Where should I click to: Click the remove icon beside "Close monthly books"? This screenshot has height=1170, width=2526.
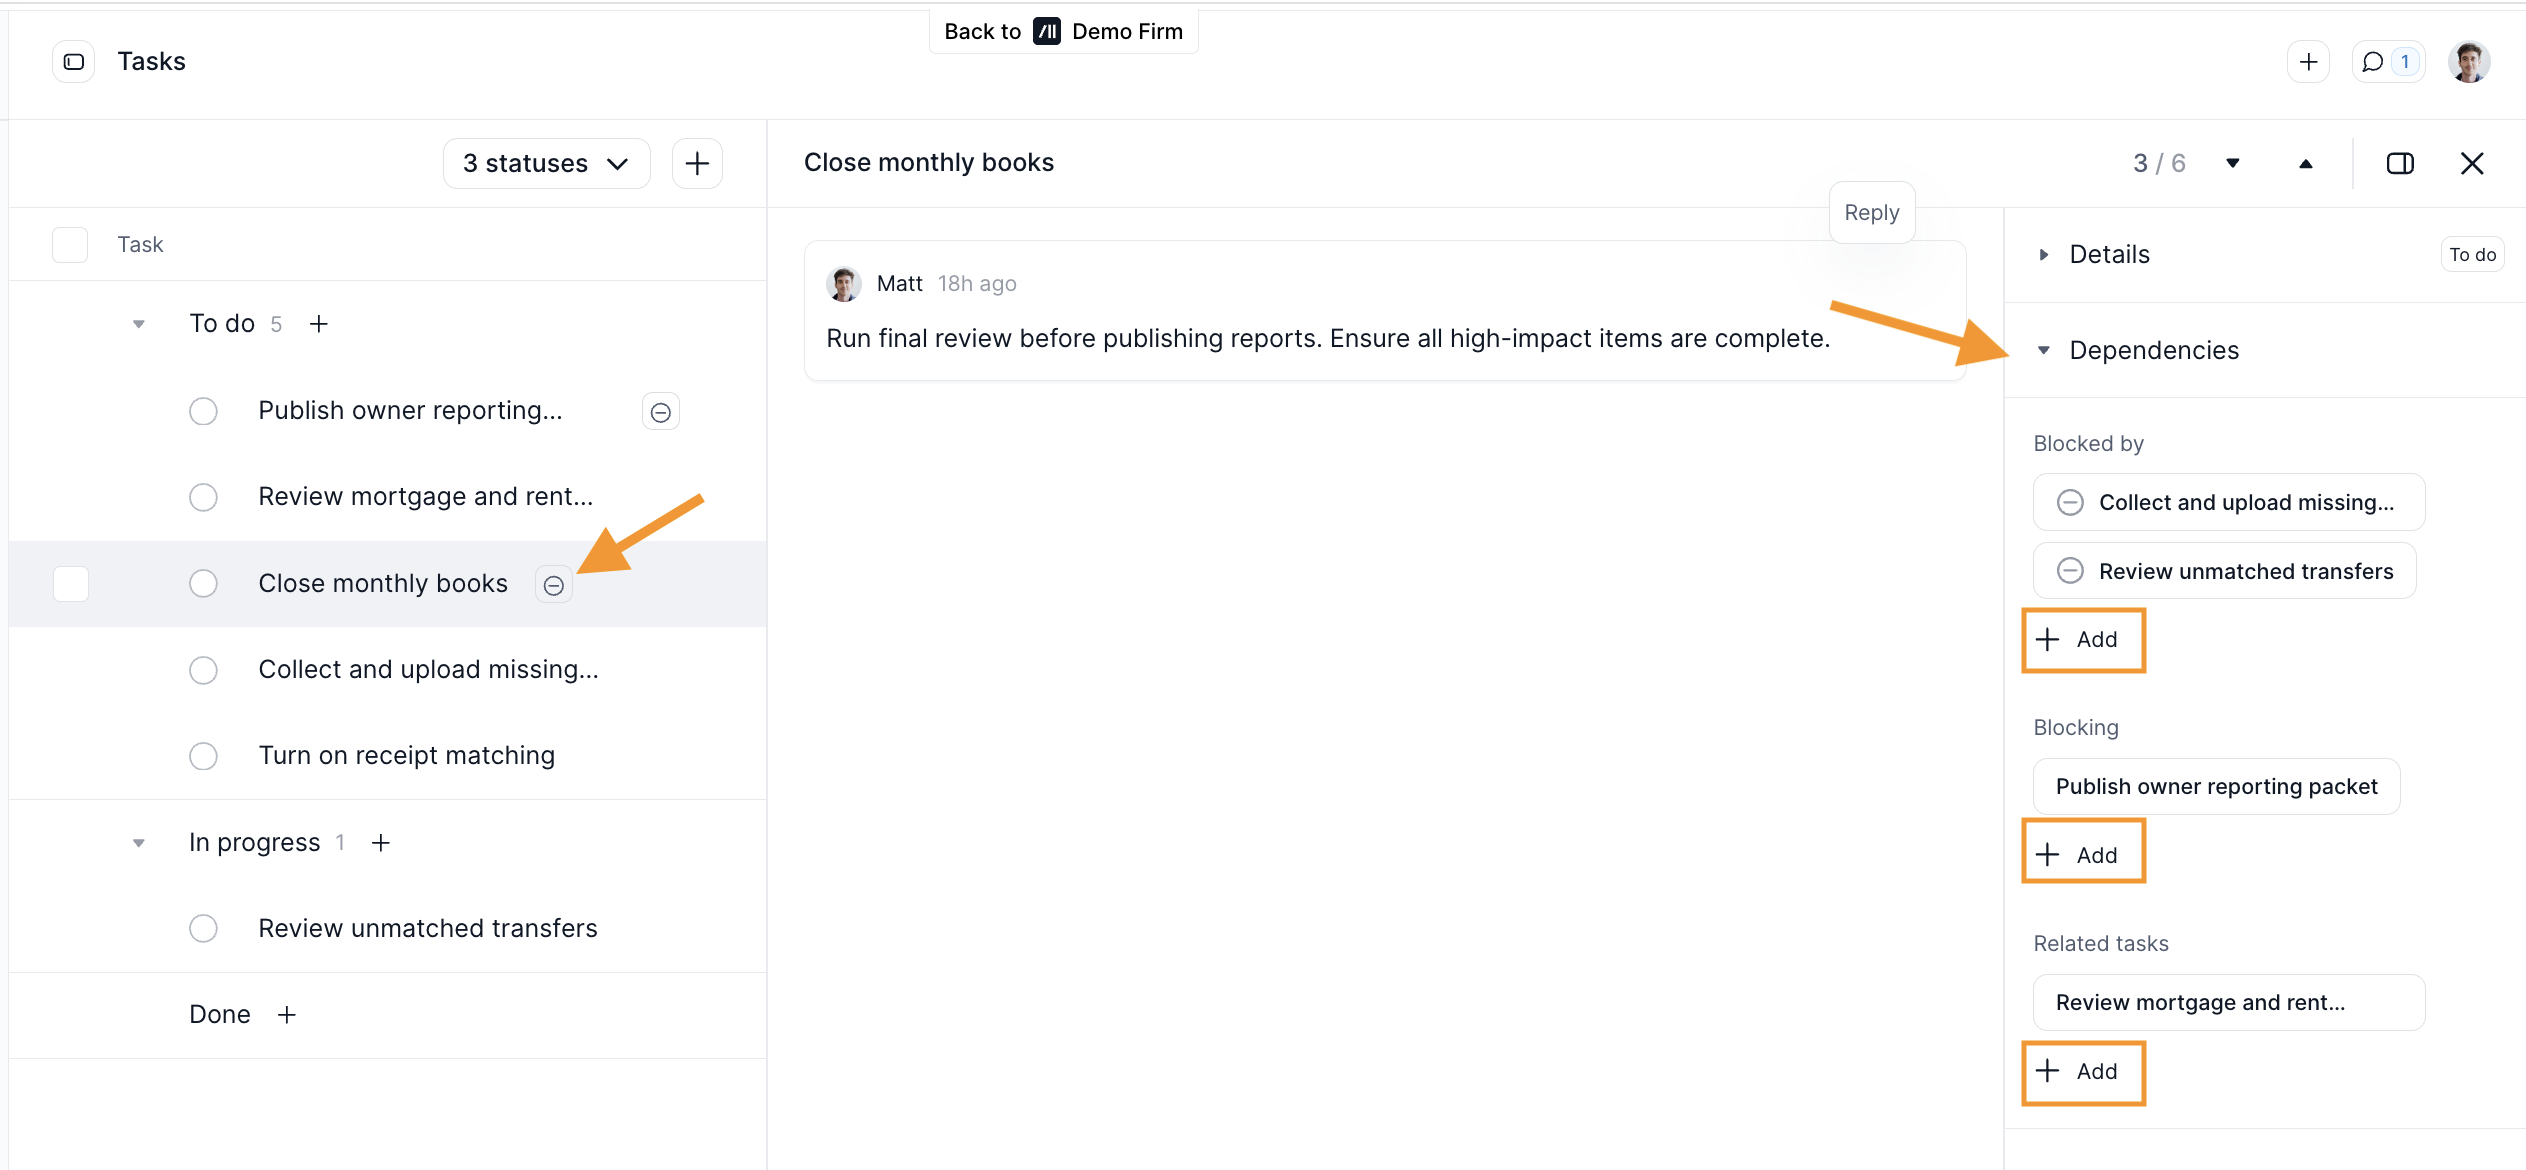click(x=553, y=584)
